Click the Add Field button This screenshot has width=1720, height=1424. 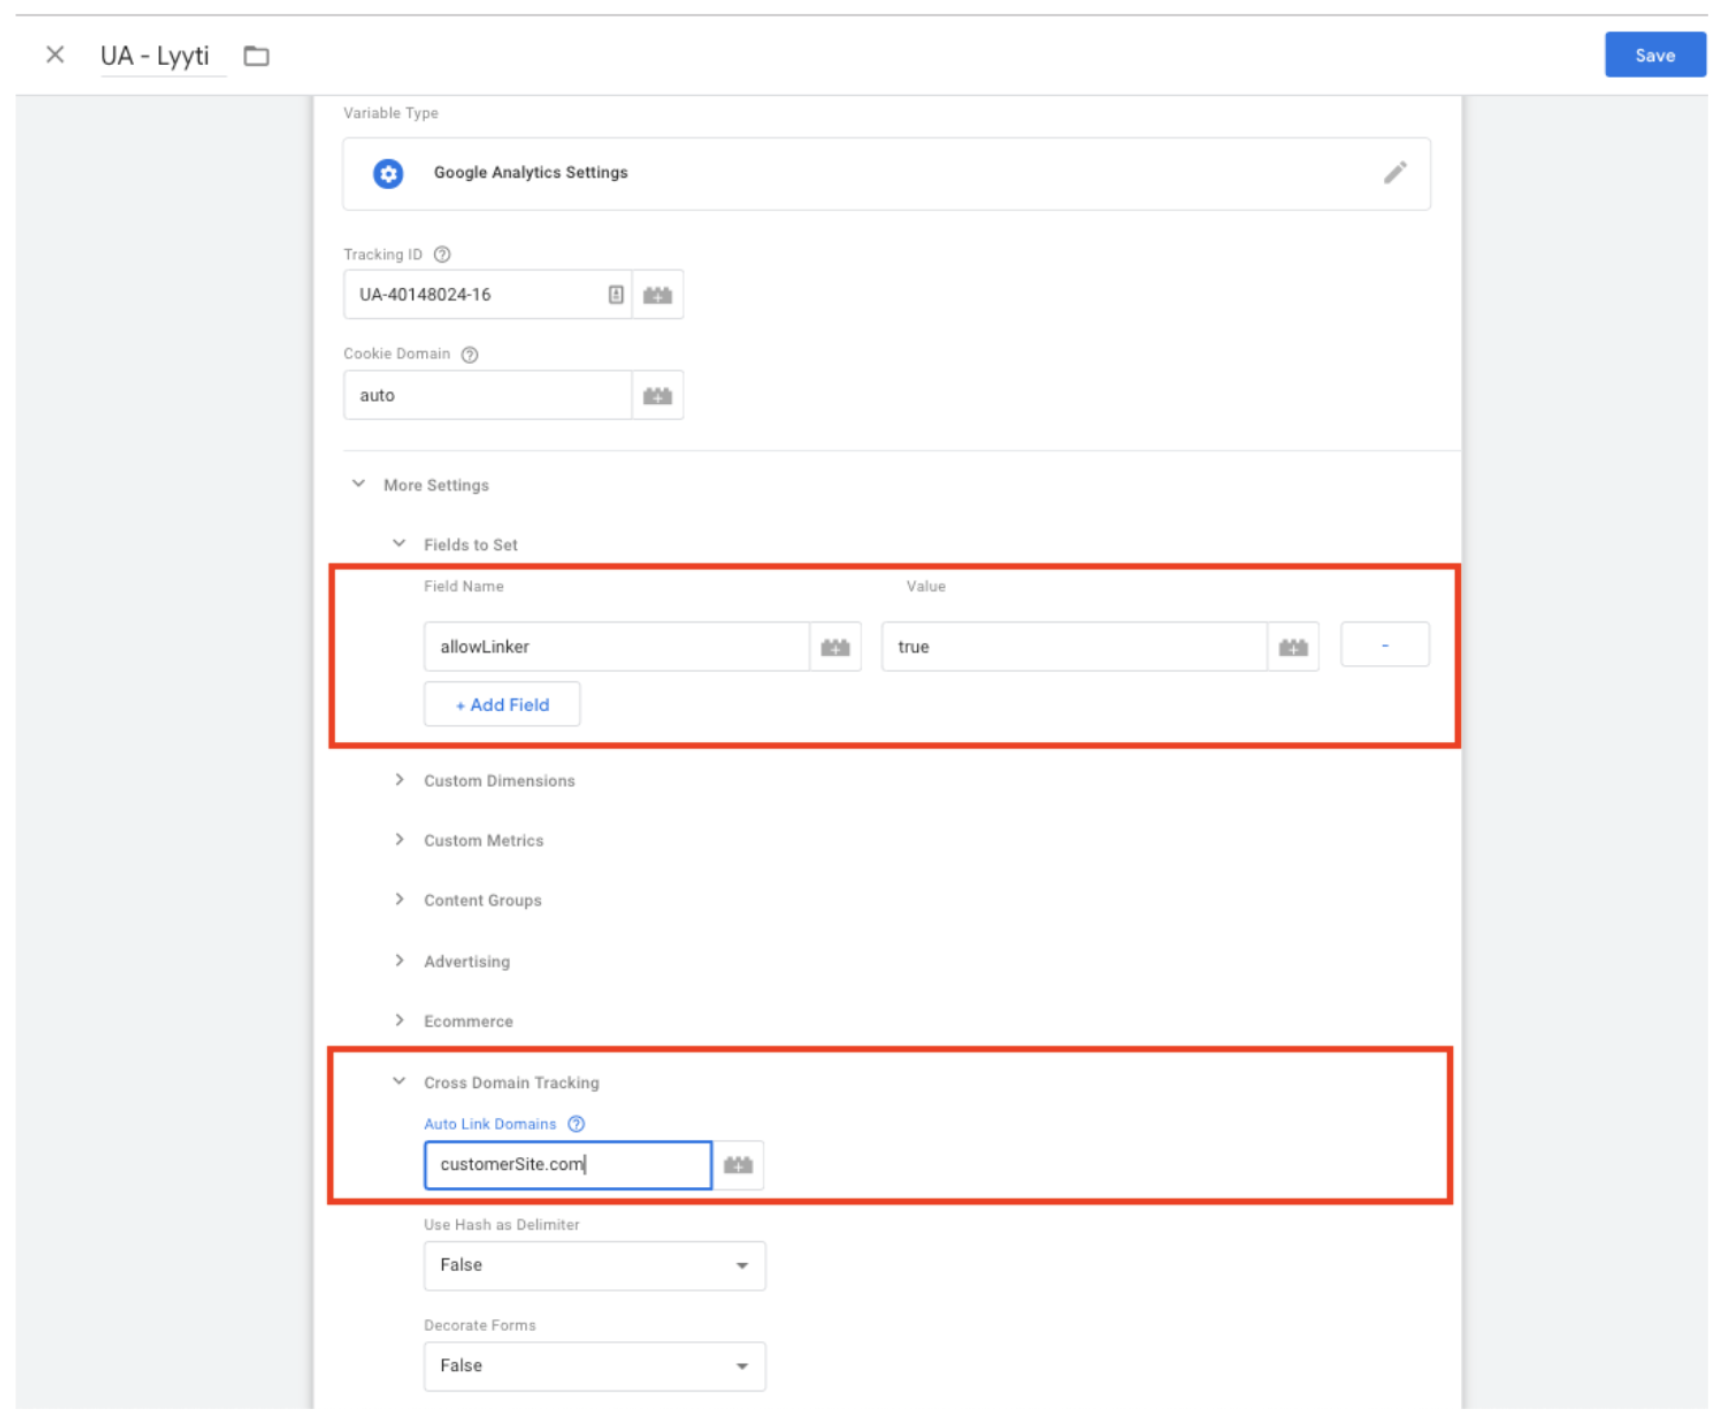coord(502,705)
